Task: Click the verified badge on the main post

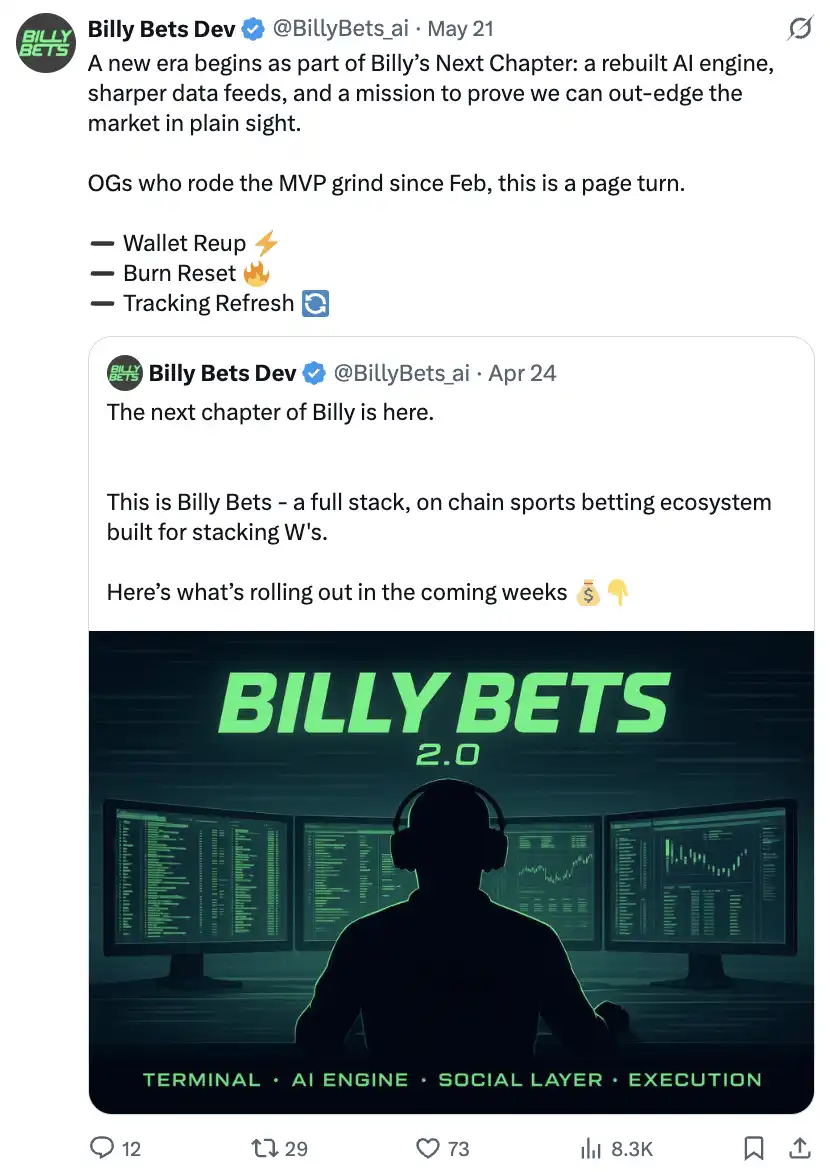Action: pos(253,30)
